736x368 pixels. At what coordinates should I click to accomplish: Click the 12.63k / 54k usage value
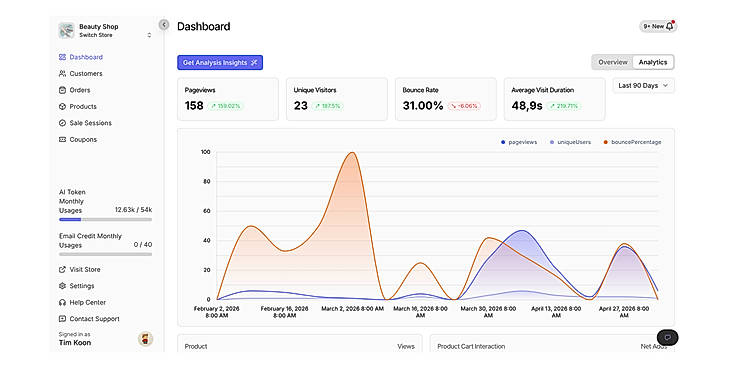point(133,210)
